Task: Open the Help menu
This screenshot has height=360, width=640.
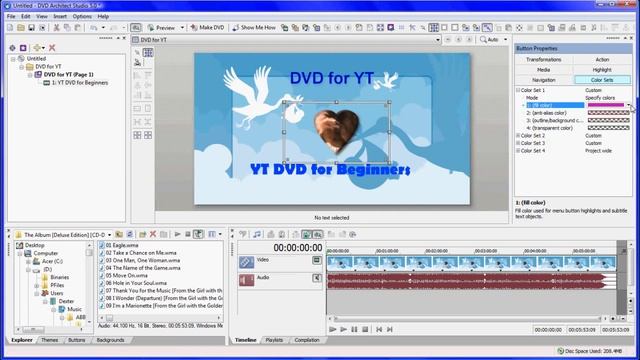Action: pyautogui.click(x=103, y=16)
